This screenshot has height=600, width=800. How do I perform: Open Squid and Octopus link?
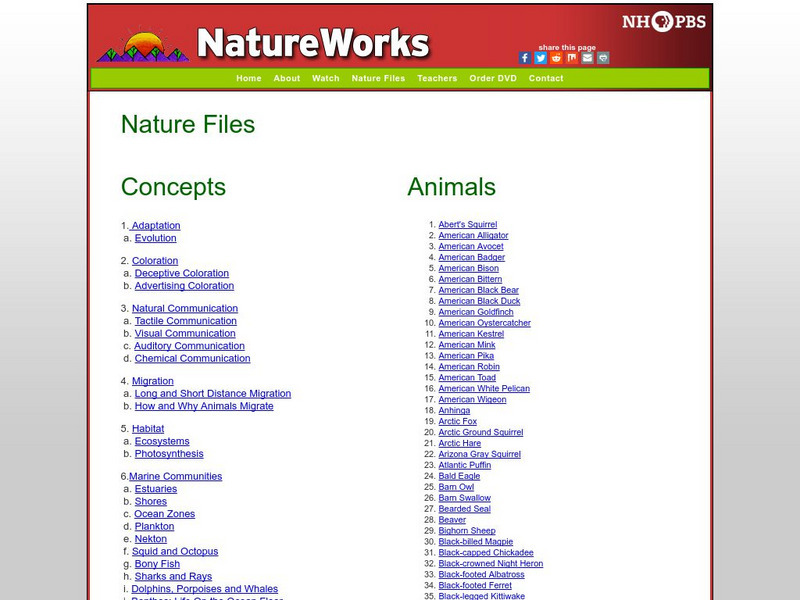[175, 551]
